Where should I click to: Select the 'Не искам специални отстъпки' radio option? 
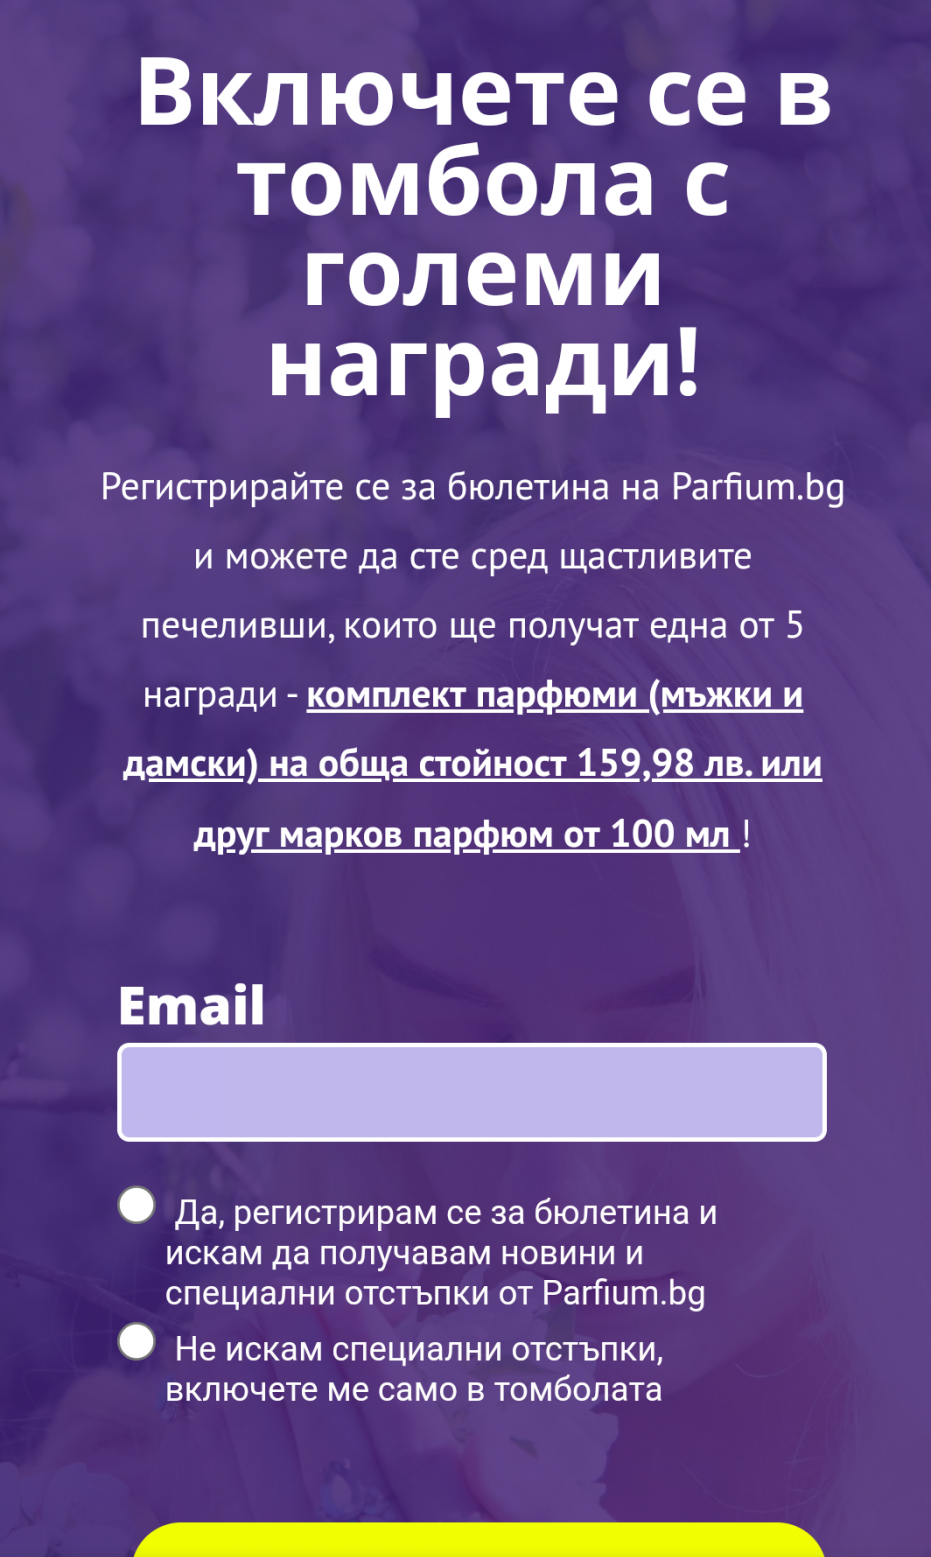click(x=137, y=1341)
